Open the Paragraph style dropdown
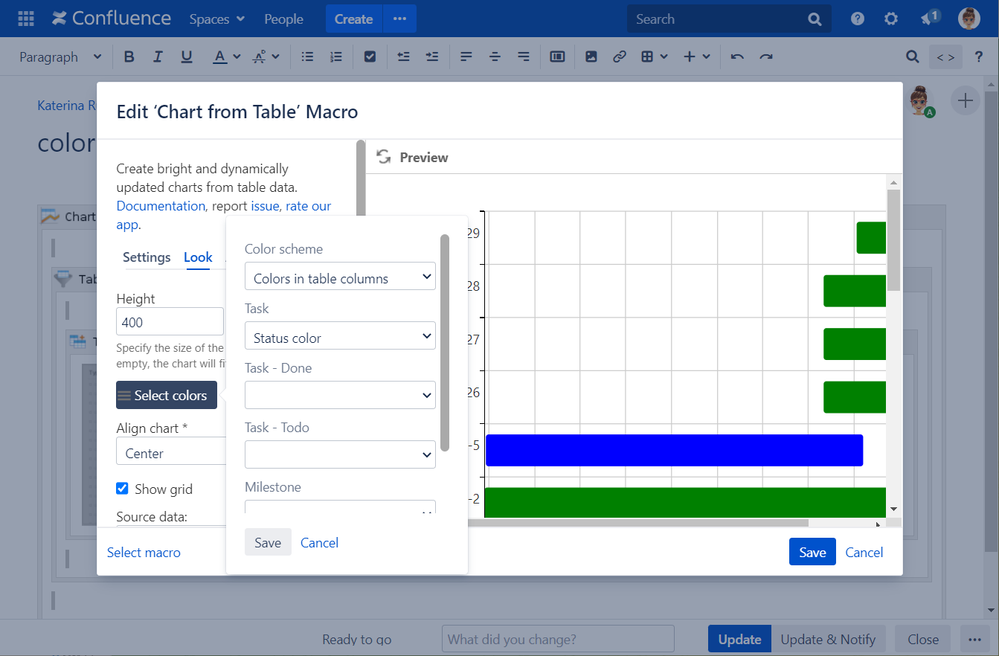 pos(60,57)
